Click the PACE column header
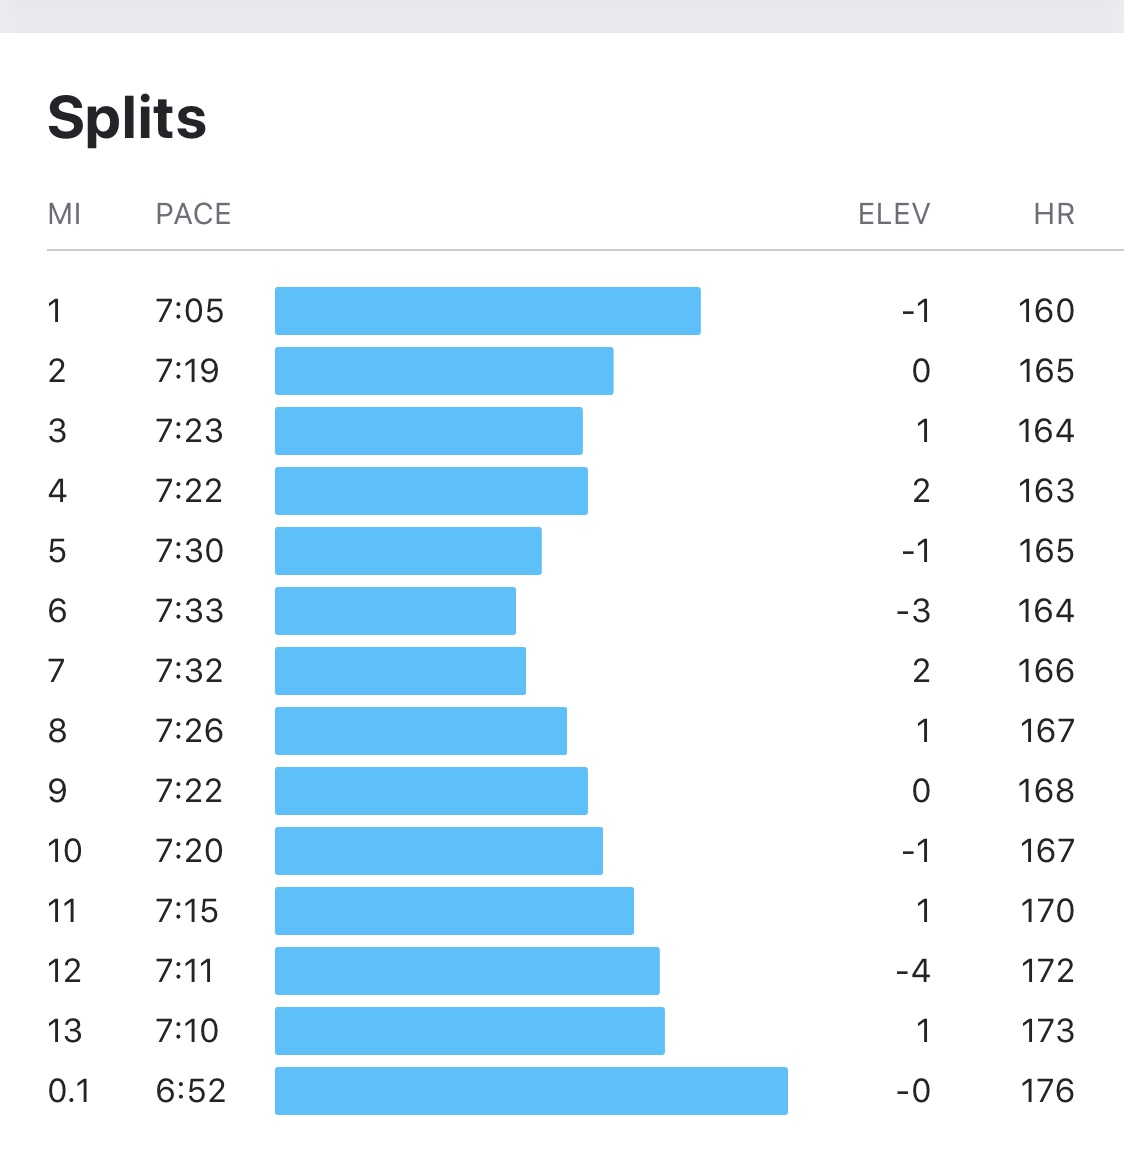Image resolution: width=1124 pixels, height=1153 pixels. click(193, 214)
